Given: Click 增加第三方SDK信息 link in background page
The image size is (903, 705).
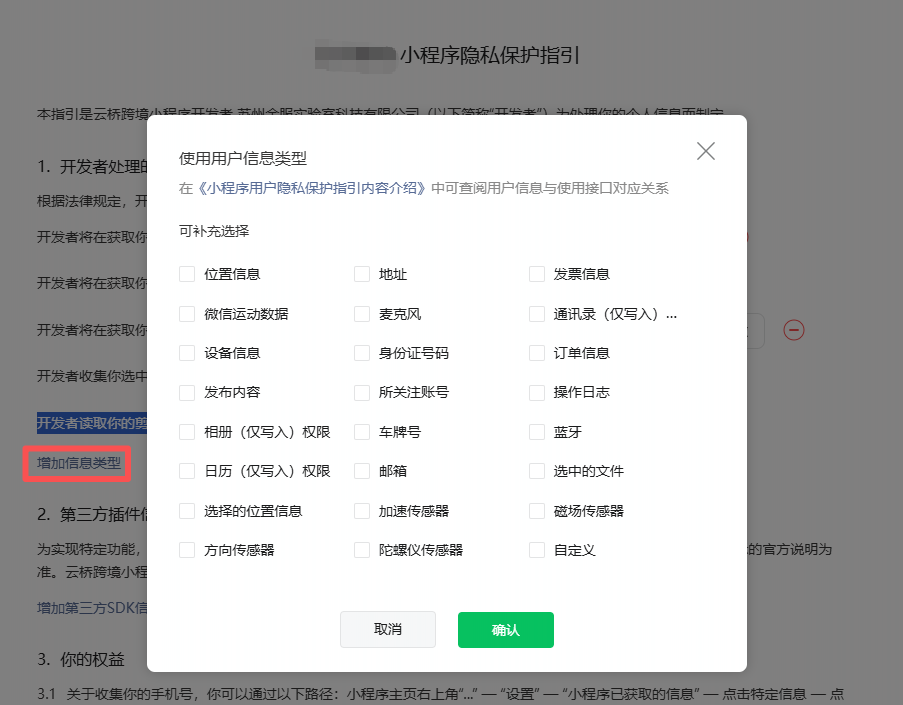Looking at the screenshot, I should pos(92,608).
